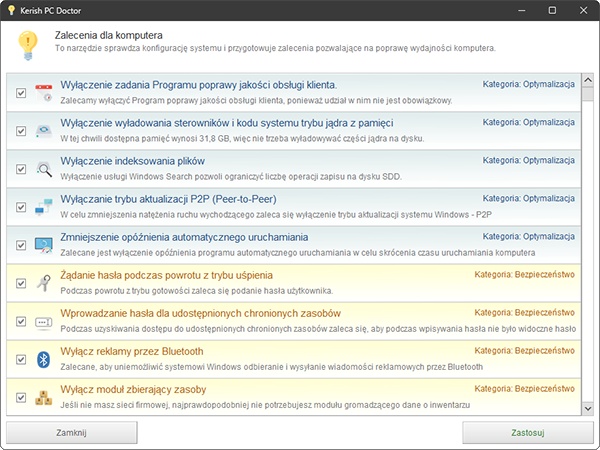This screenshot has width=600, height=450.
Task: Uncheck Żądanie hasła podczas powrotu checkbox
Action: tap(21, 284)
